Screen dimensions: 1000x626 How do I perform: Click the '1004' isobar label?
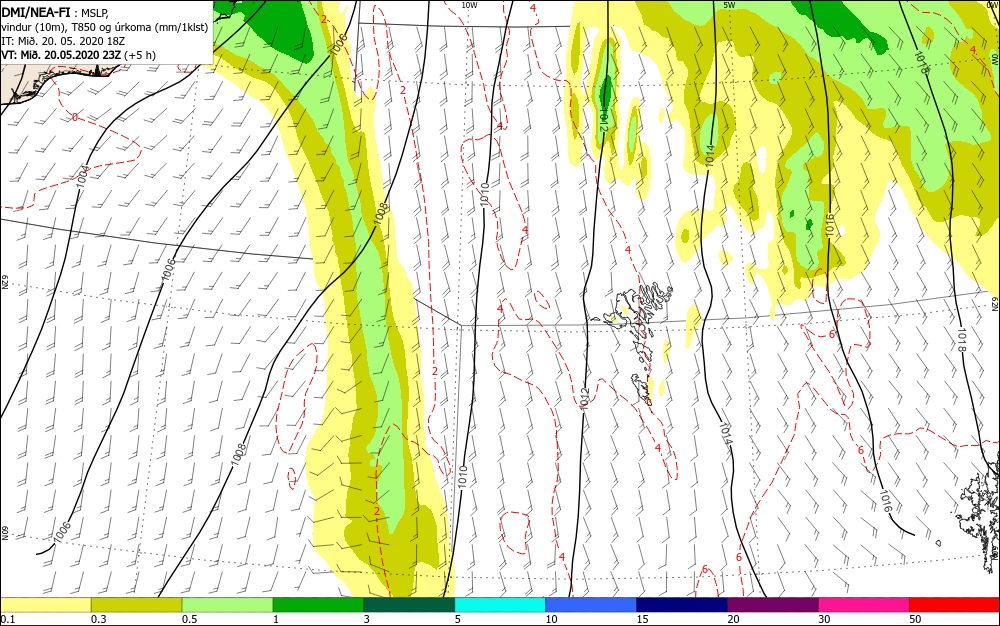pos(84,176)
